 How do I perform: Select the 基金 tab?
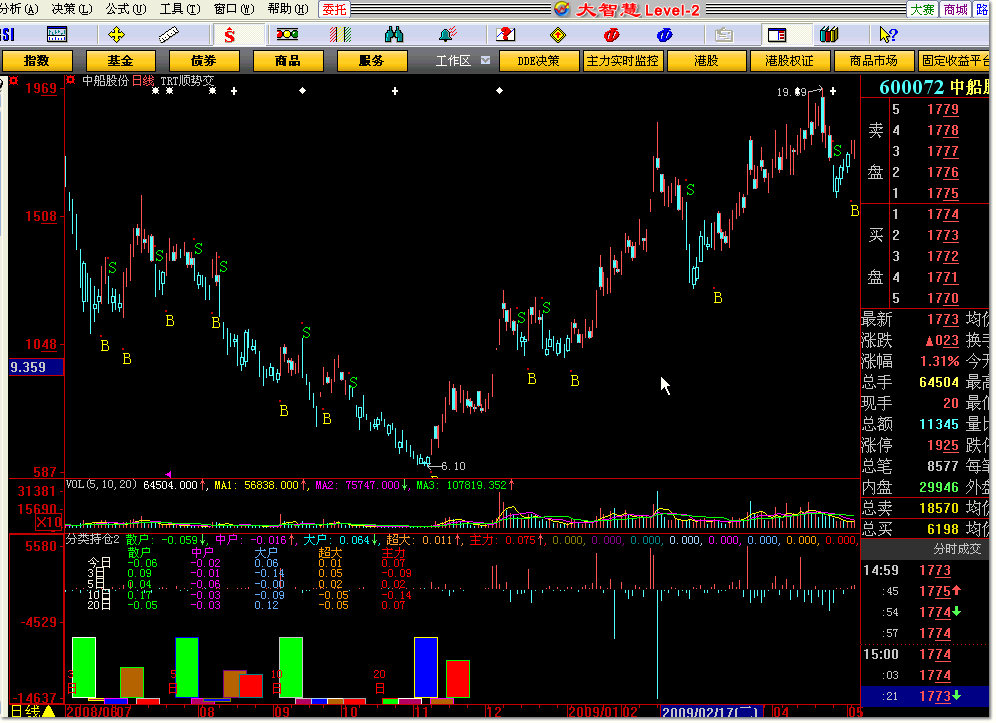[x=120, y=61]
